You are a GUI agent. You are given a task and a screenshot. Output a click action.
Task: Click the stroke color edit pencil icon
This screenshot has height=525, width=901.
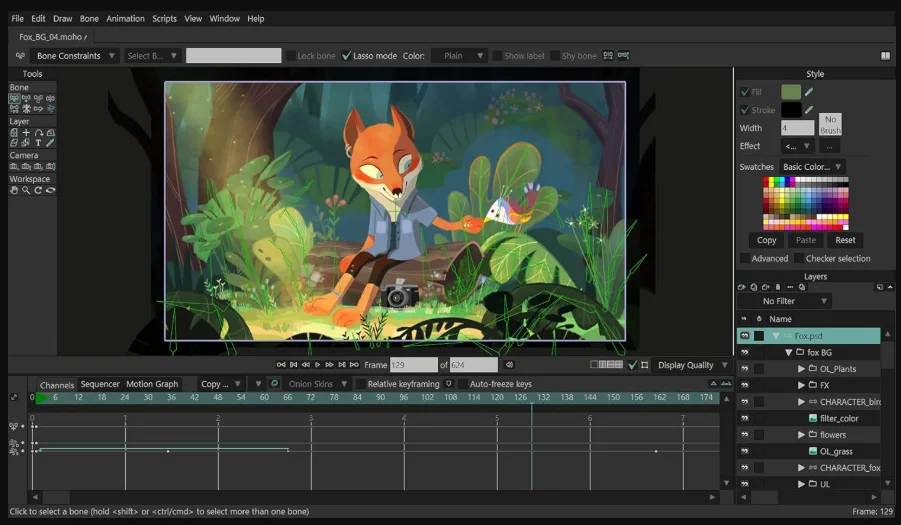pos(809,110)
